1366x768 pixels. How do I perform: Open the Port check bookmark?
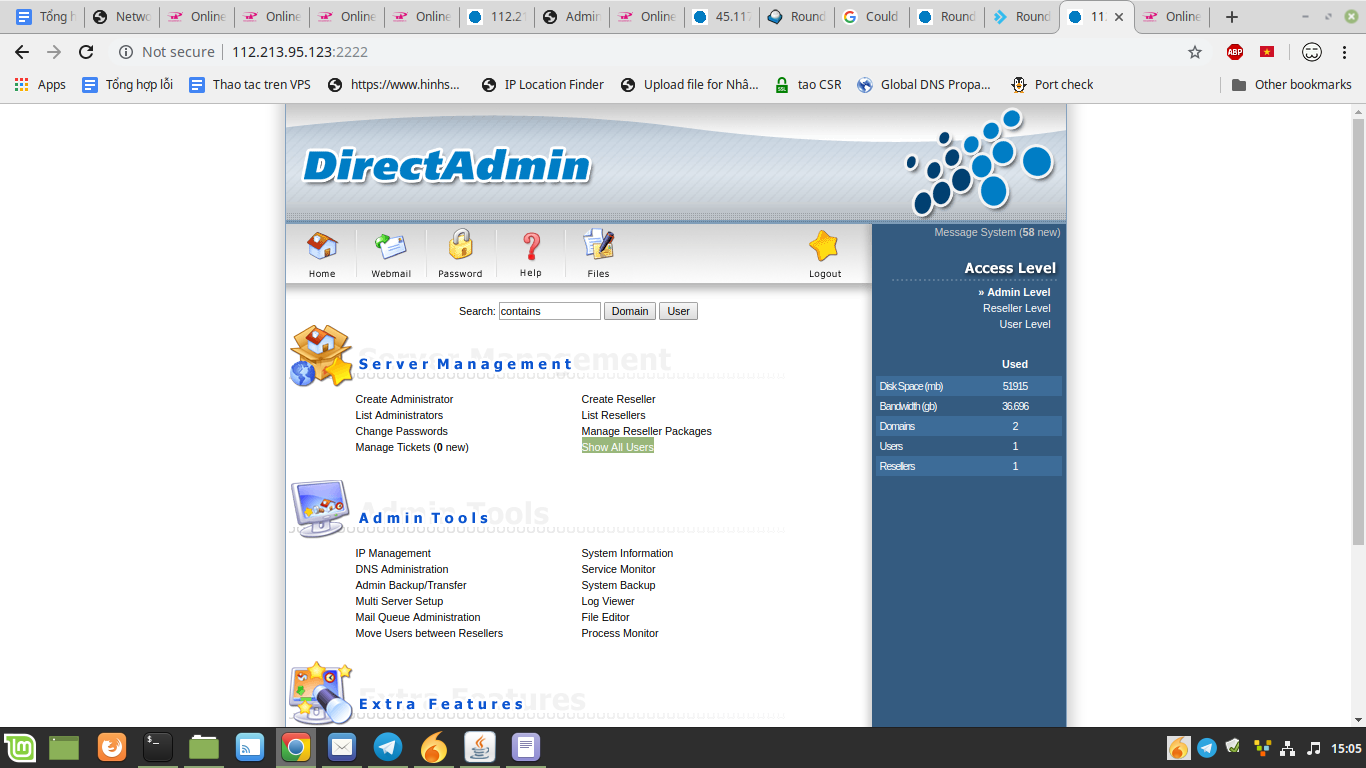click(1053, 85)
